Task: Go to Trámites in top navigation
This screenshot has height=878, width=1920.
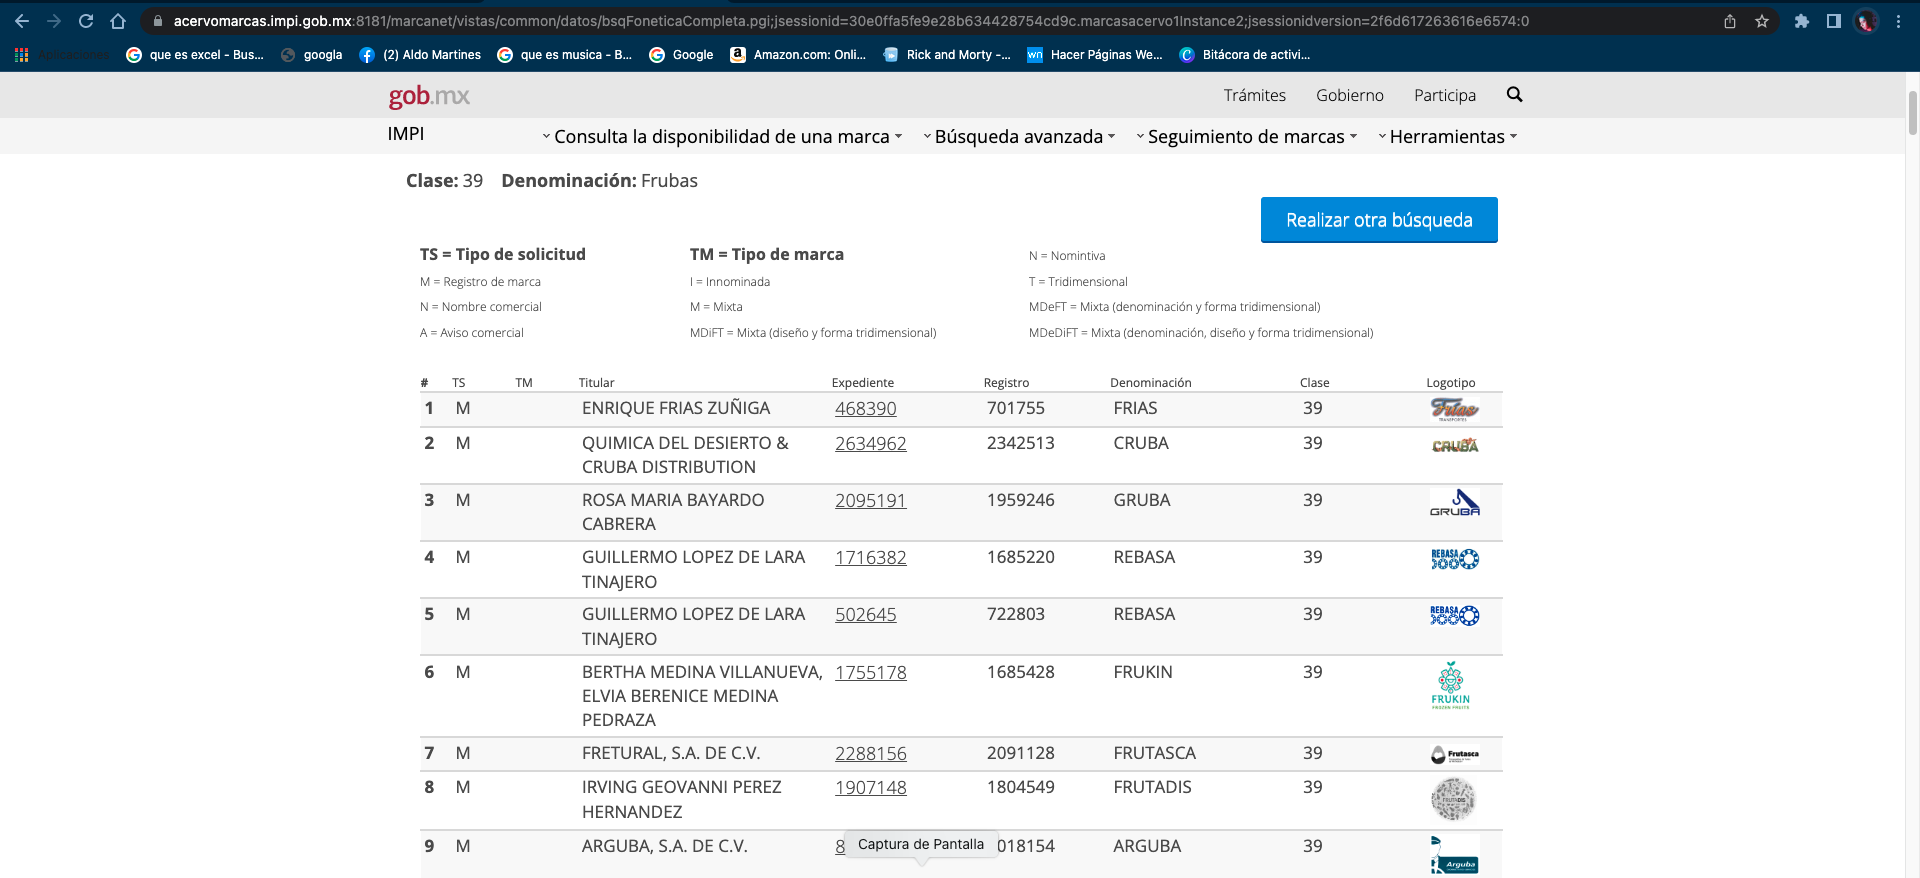Action: click(x=1254, y=95)
